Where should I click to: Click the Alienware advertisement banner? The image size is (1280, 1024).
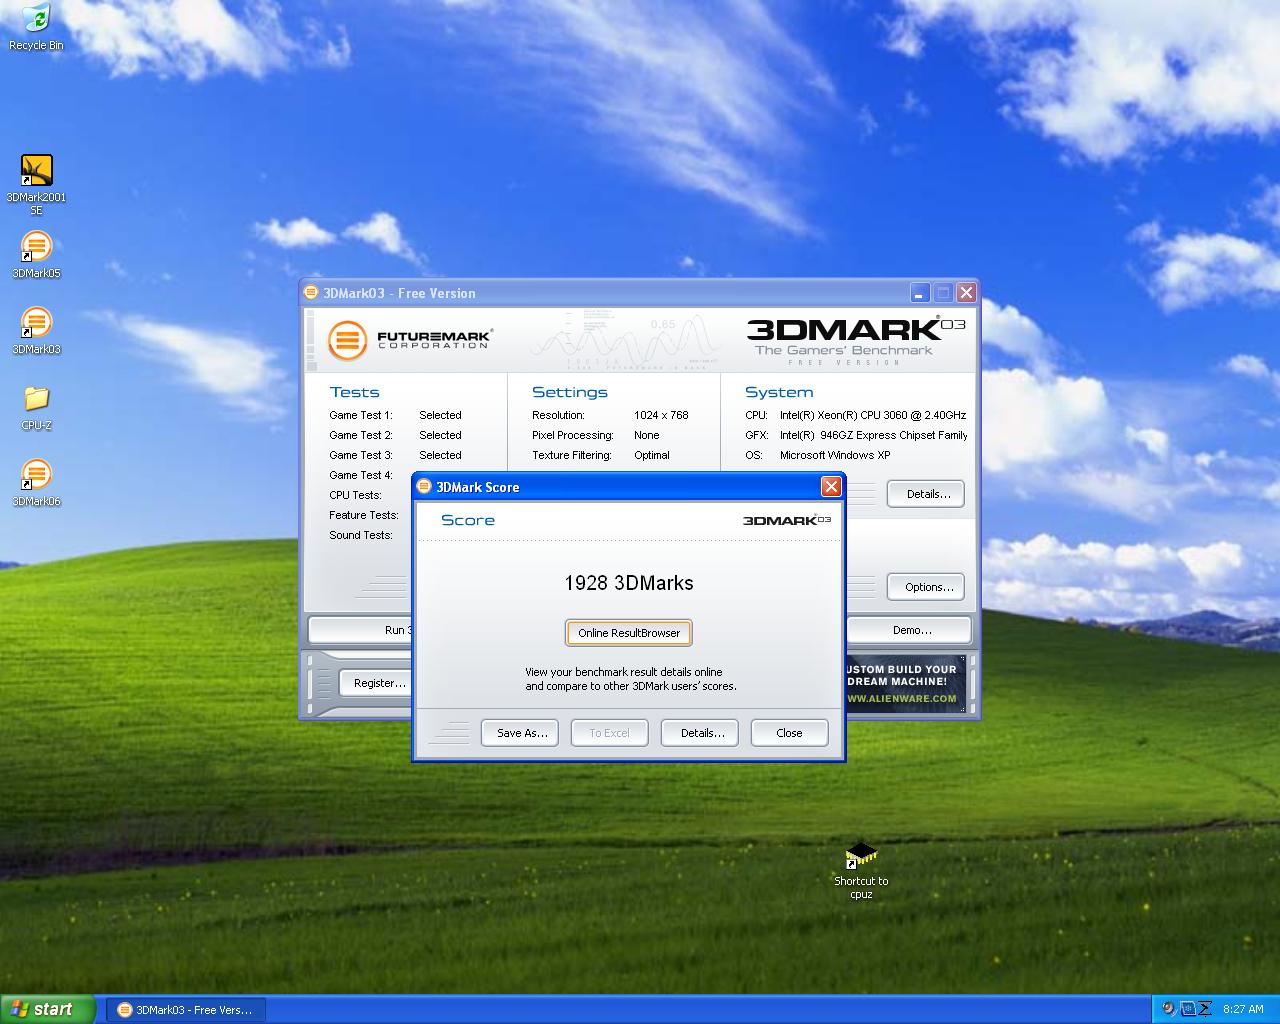coord(905,684)
